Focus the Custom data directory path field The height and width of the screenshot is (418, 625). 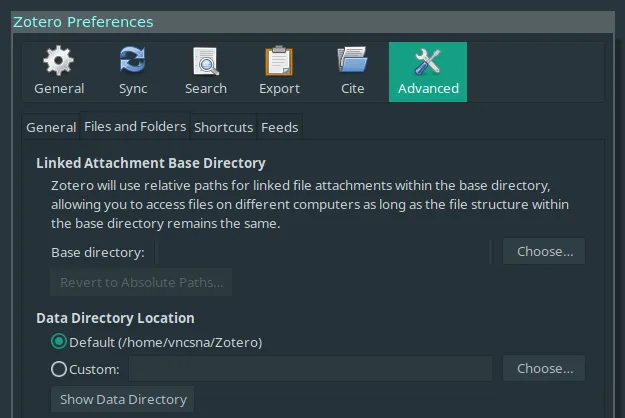pos(310,369)
